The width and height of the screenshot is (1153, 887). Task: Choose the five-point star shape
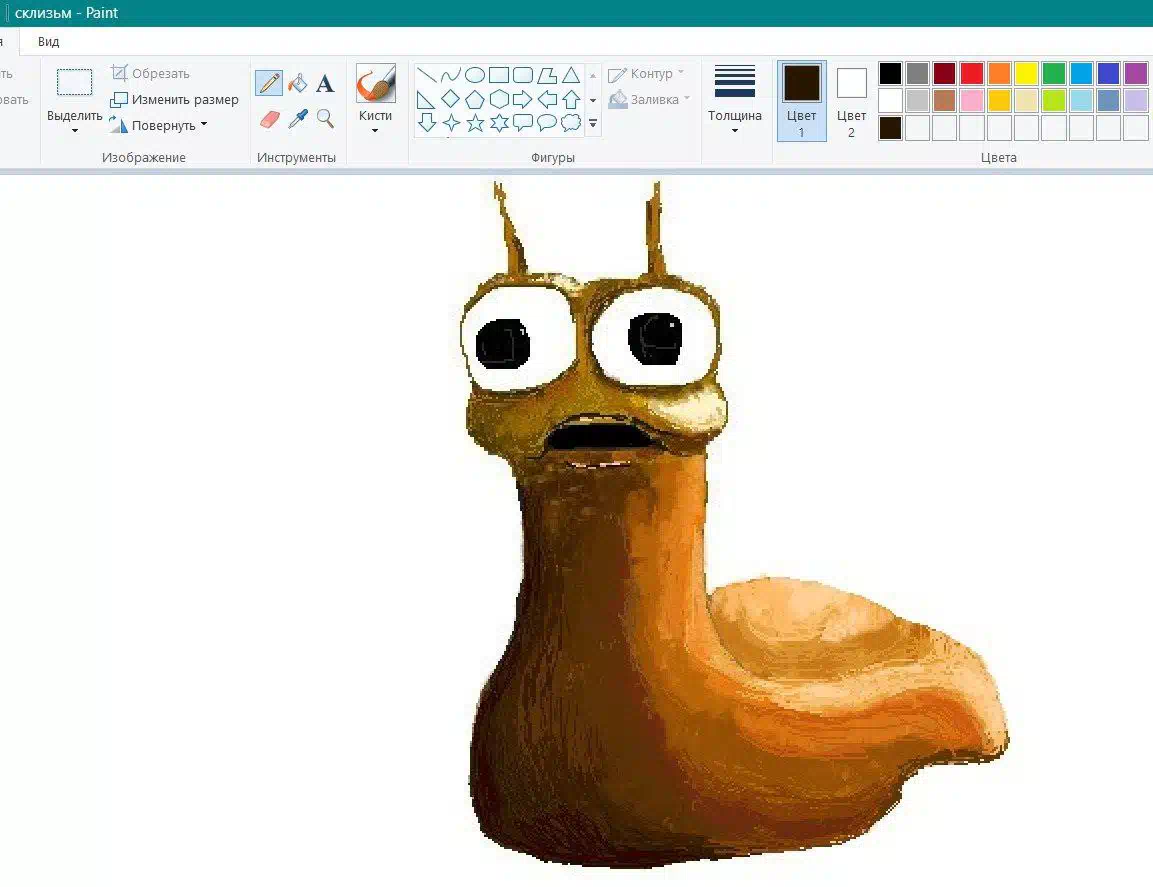[x=475, y=123]
